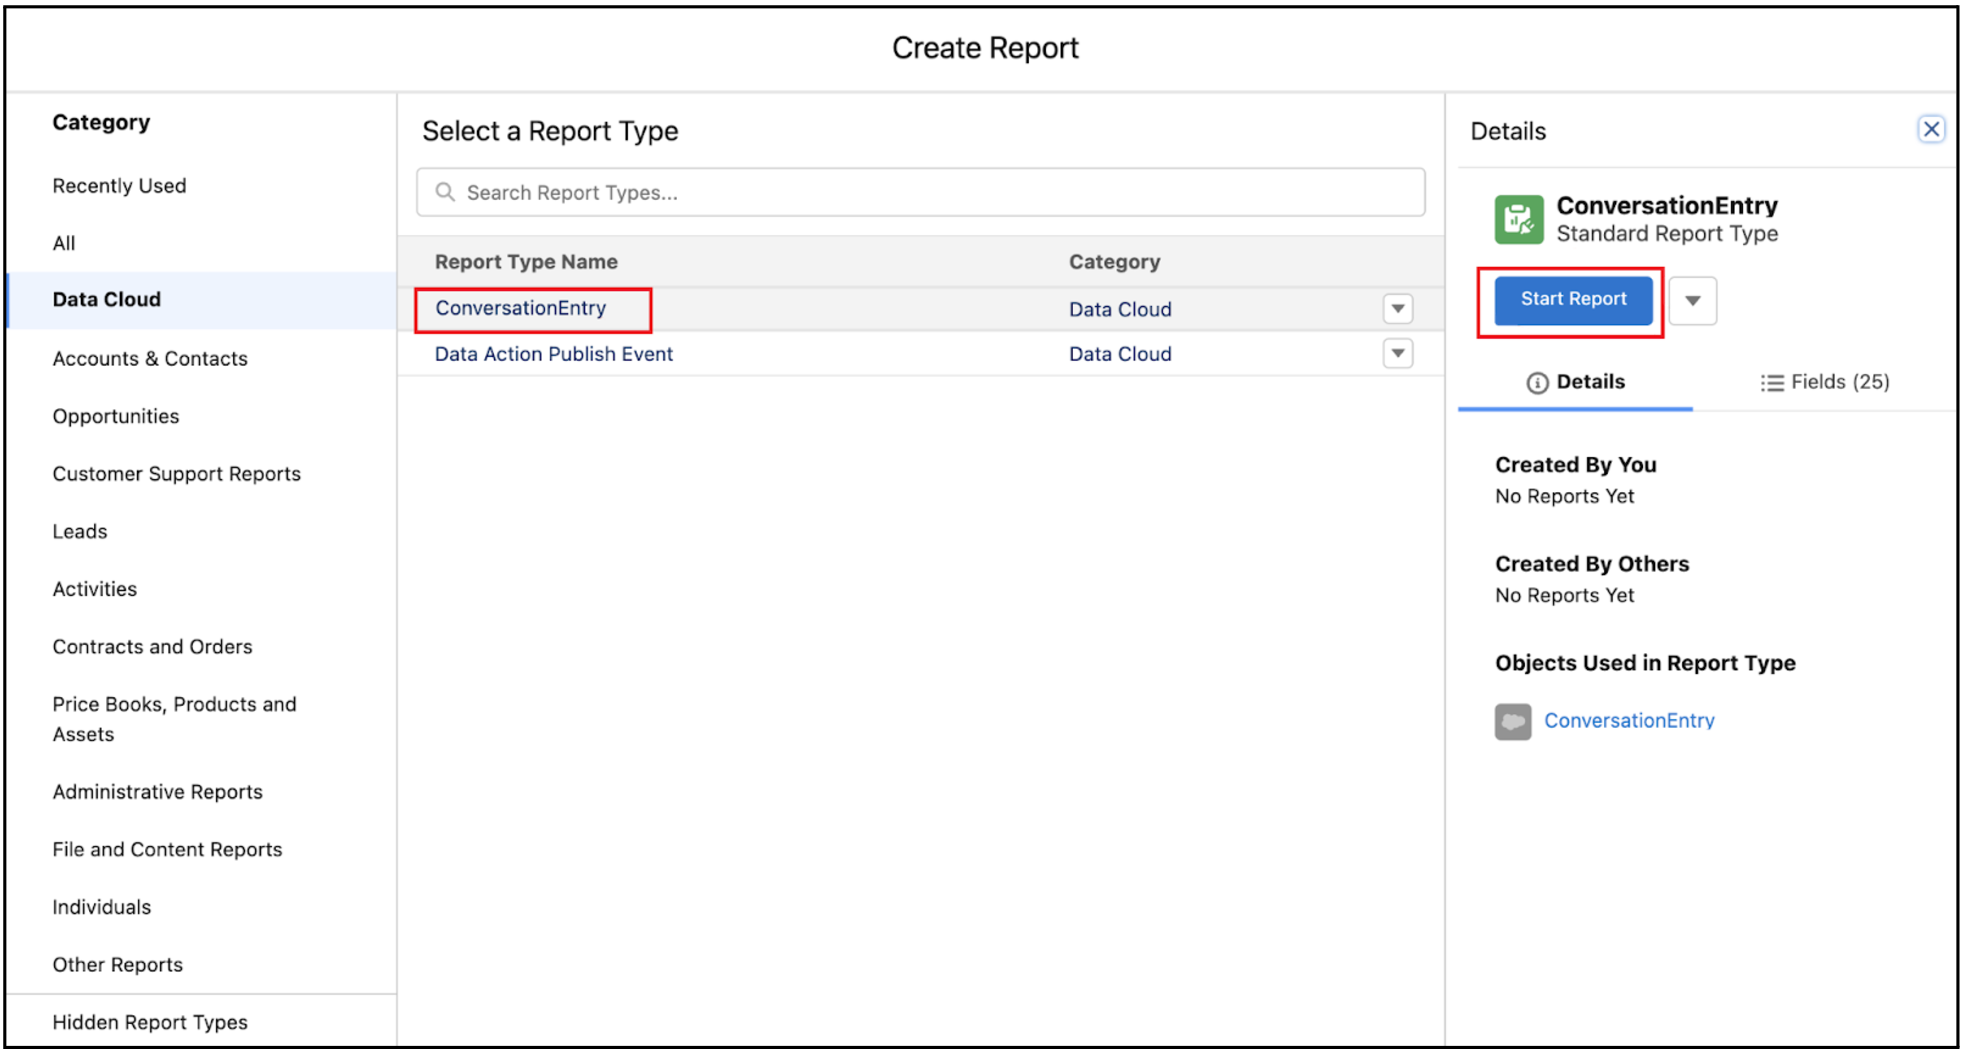Screen dimensions: 1965x1050
Task: Open ConversationEntry object link under Objects Used
Action: click(x=1629, y=721)
